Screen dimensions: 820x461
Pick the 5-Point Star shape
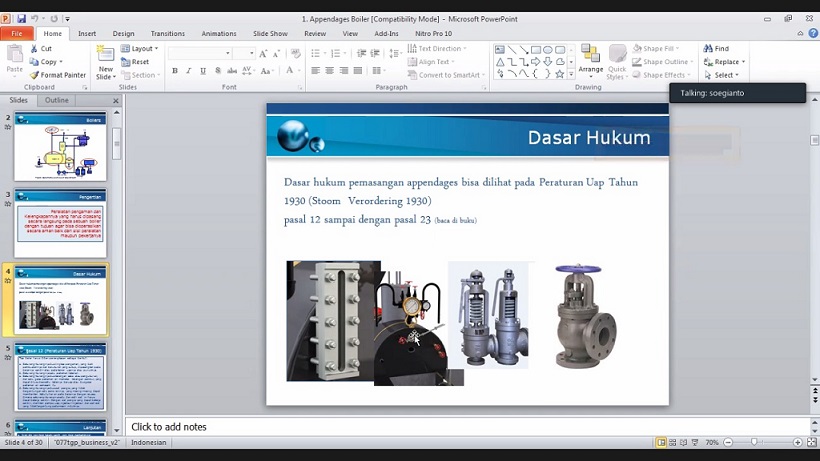click(x=560, y=74)
